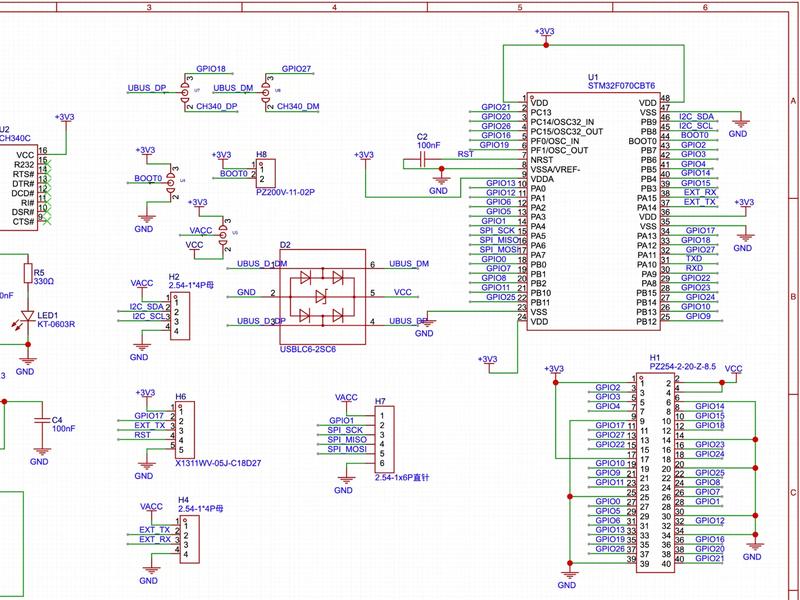
Task: Click the no-connect marker on RTS# pin
Action: point(46,172)
